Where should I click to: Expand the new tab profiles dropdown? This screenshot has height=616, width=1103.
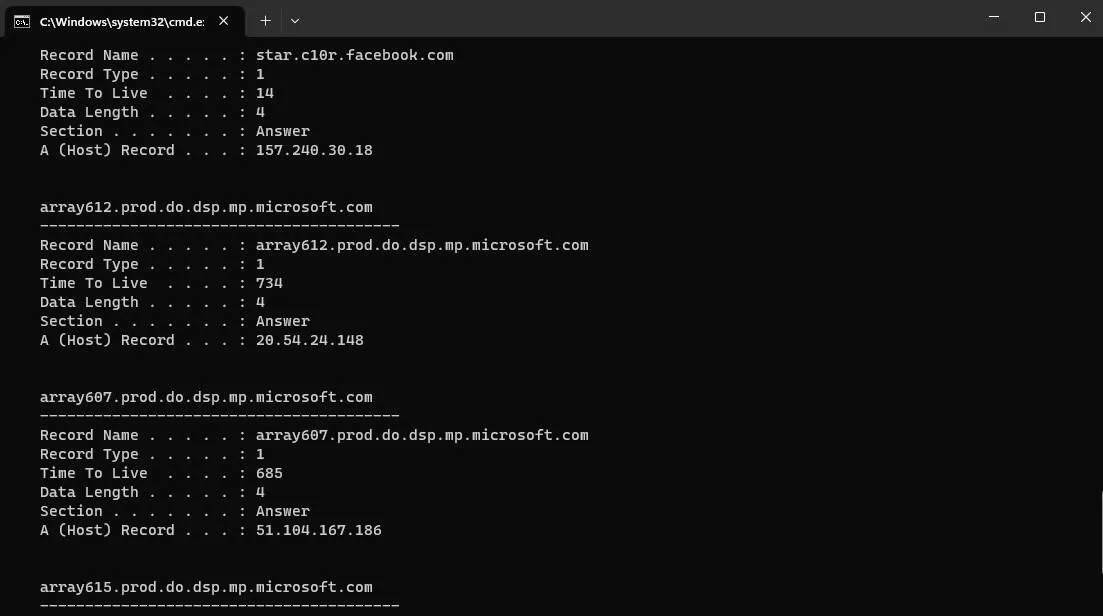click(295, 21)
